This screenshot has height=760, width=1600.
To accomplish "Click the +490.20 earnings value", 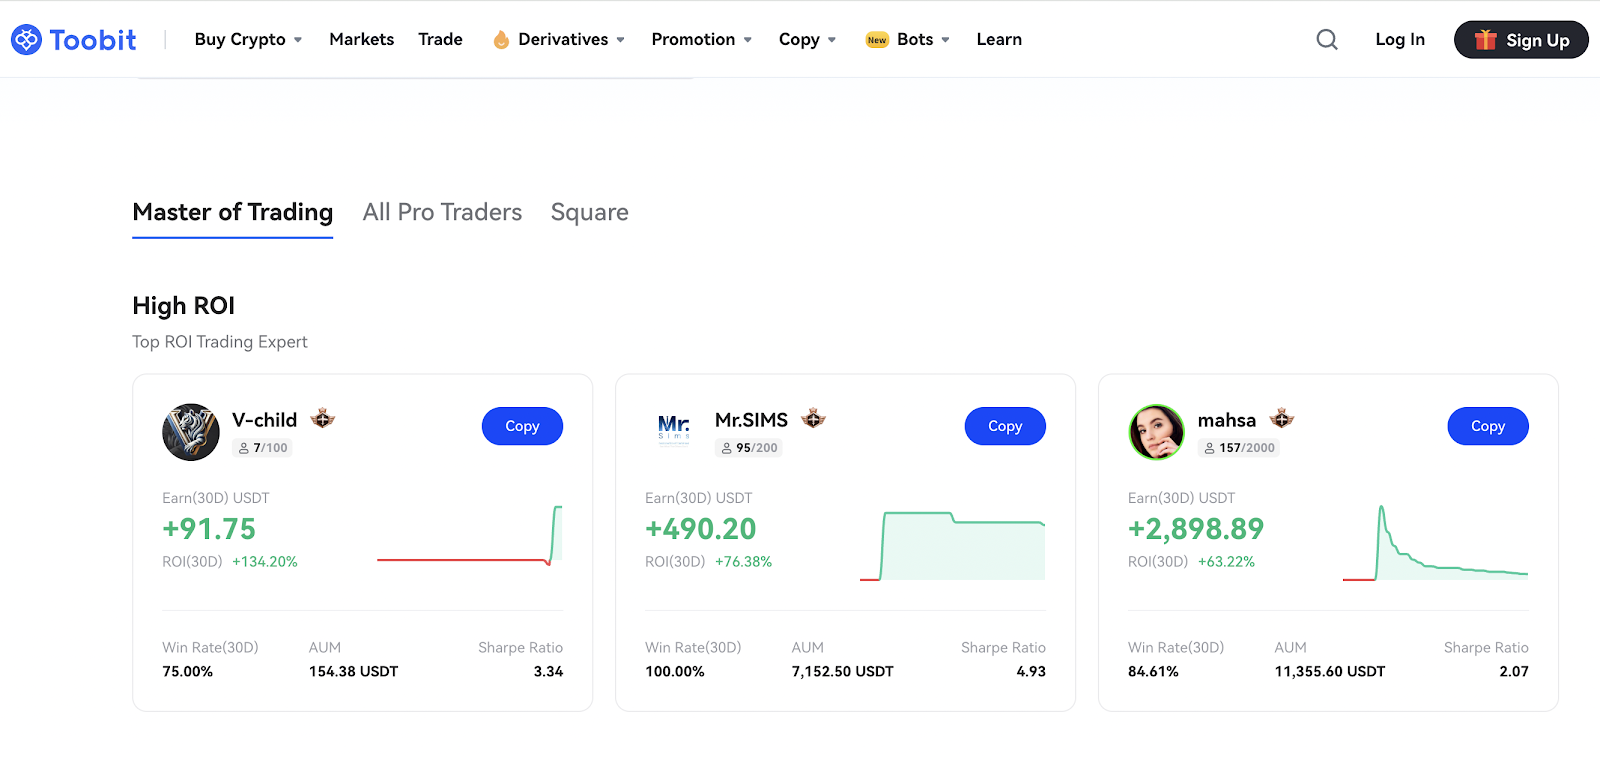I will 700,529.
